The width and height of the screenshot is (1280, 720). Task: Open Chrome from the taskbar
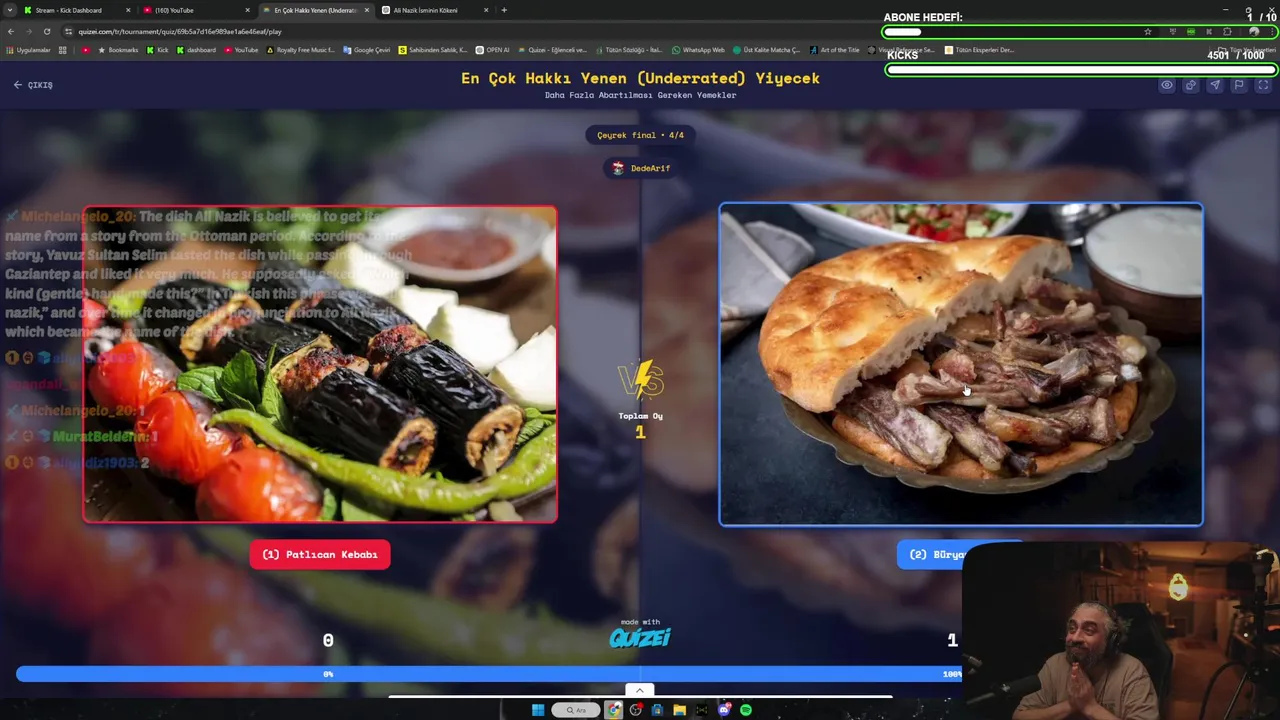(613, 710)
